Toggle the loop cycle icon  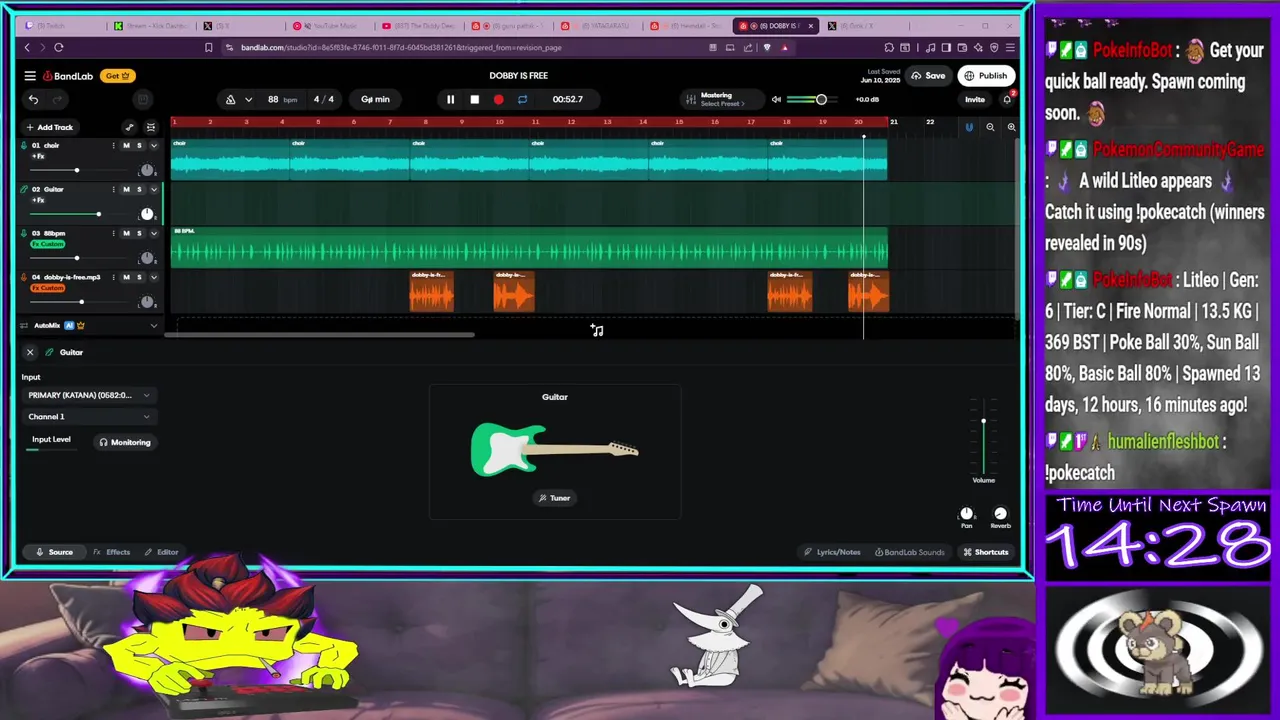522,99
